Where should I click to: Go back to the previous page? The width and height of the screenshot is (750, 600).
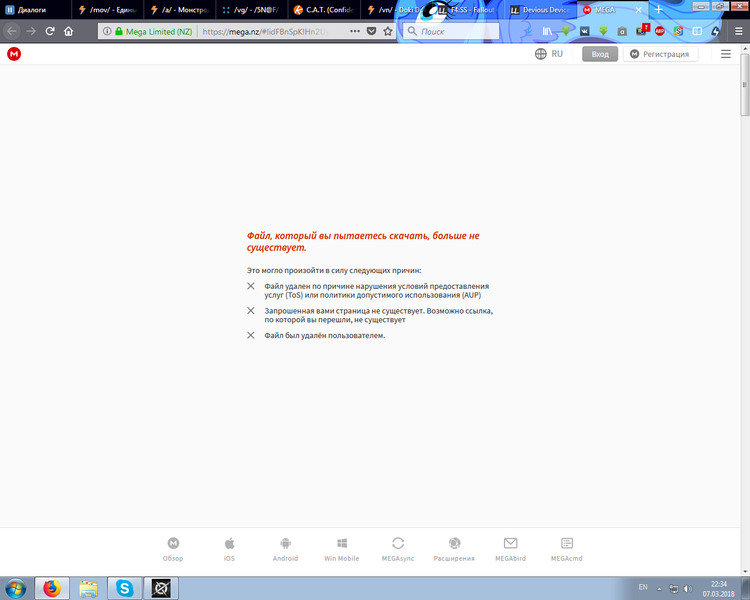12,31
